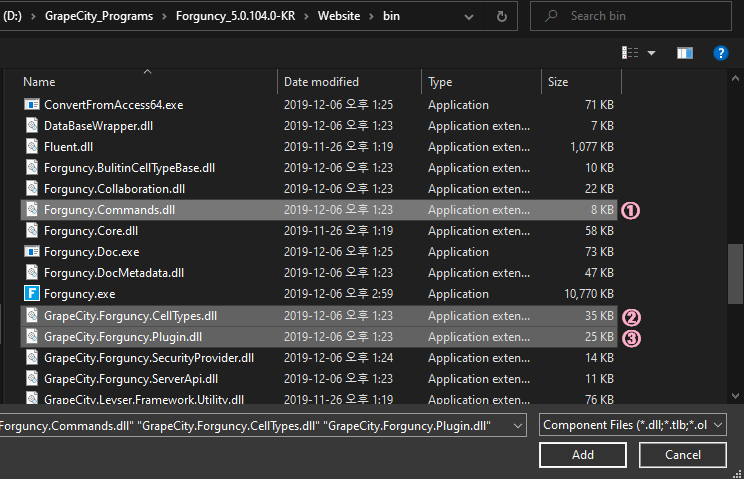
Task: Click the Forguncy.Doc.exe file icon
Action: click(31, 252)
